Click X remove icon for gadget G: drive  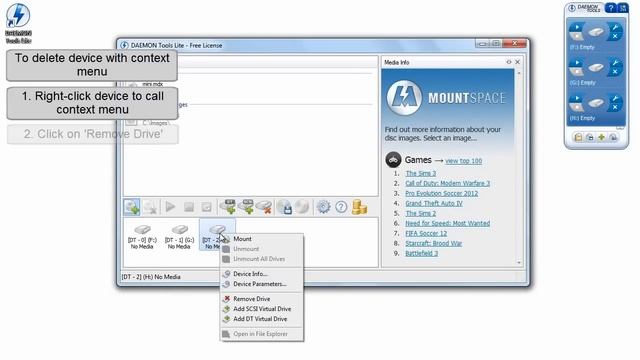pyautogui.click(x=615, y=72)
